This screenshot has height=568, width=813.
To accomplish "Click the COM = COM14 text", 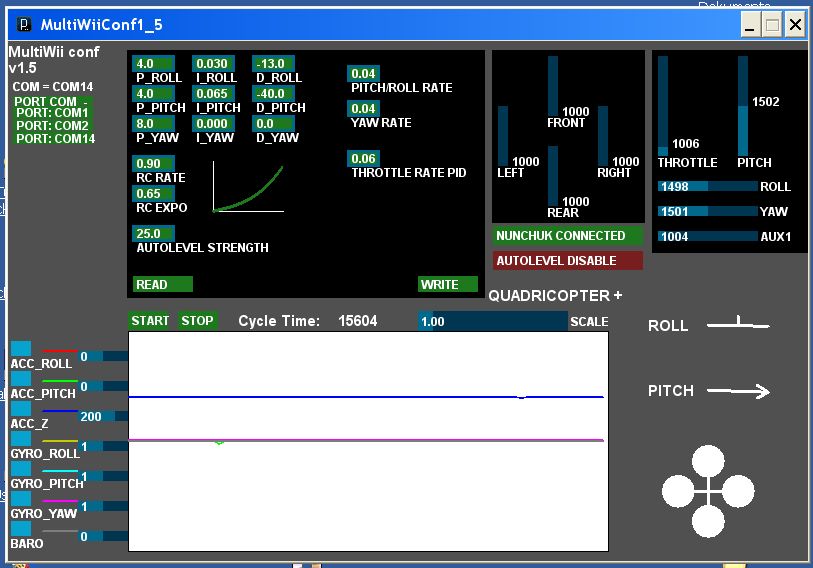I will [x=53, y=87].
